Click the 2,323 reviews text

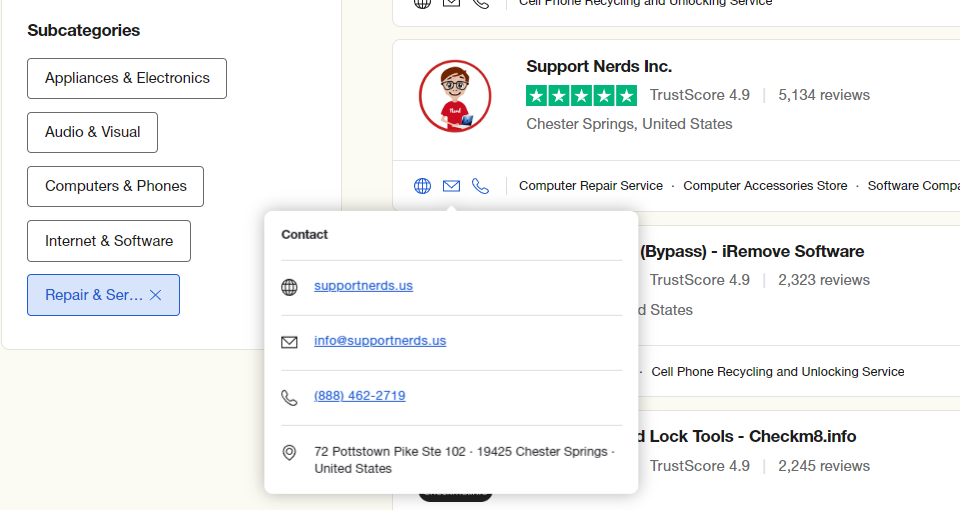[823, 280]
